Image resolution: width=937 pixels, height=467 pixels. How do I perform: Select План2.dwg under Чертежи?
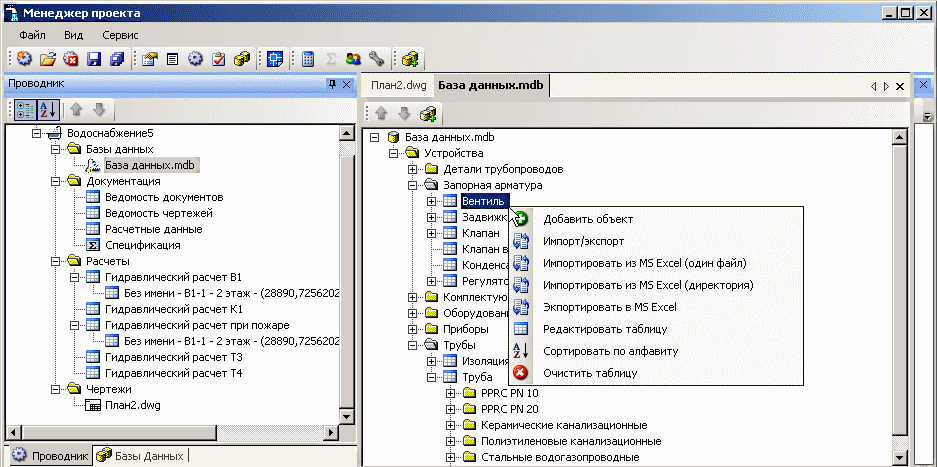click(132, 405)
